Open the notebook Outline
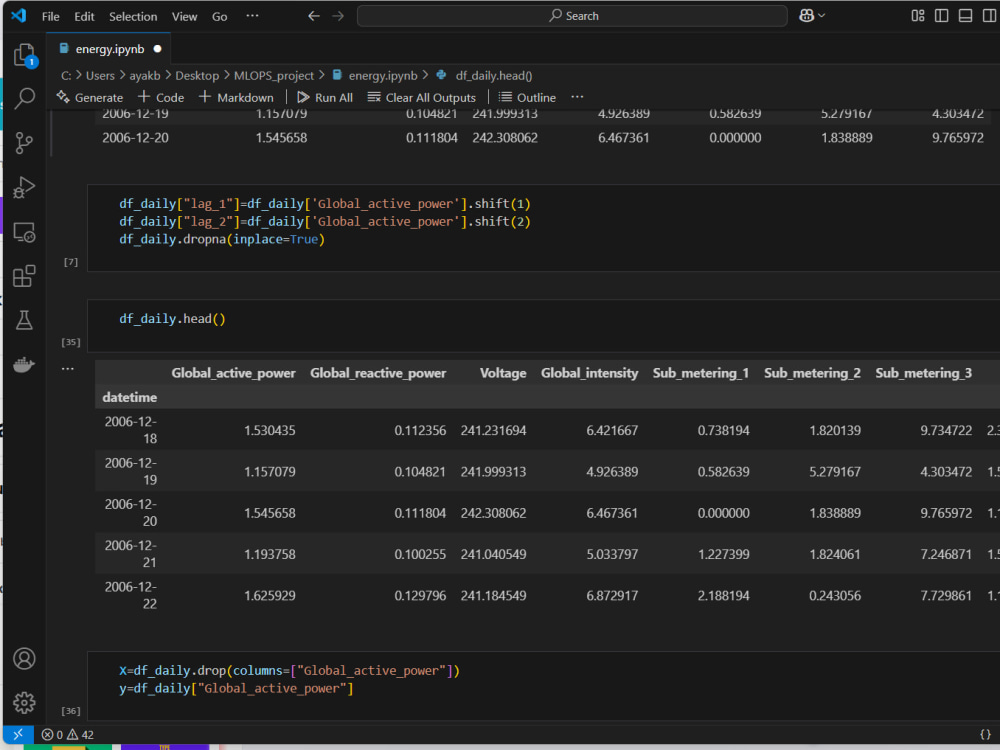Image resolution: width=1000 pixels, height=750 pixels. tap(527, 98)
